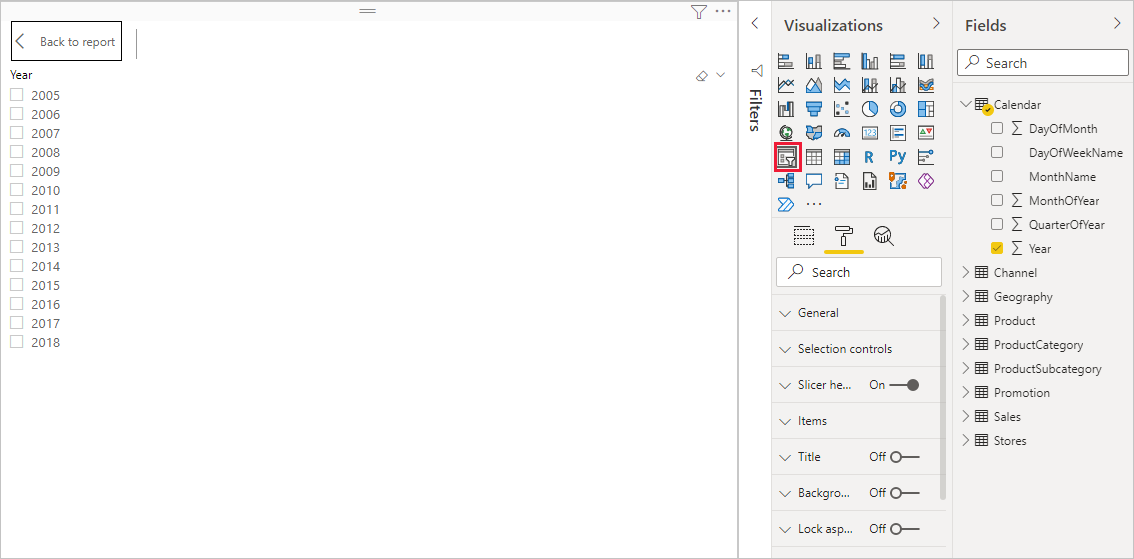Turn on the Lock aspect toggle
Image resolution: width=1134 pixels, height=559 pixels.
point(904,529)
